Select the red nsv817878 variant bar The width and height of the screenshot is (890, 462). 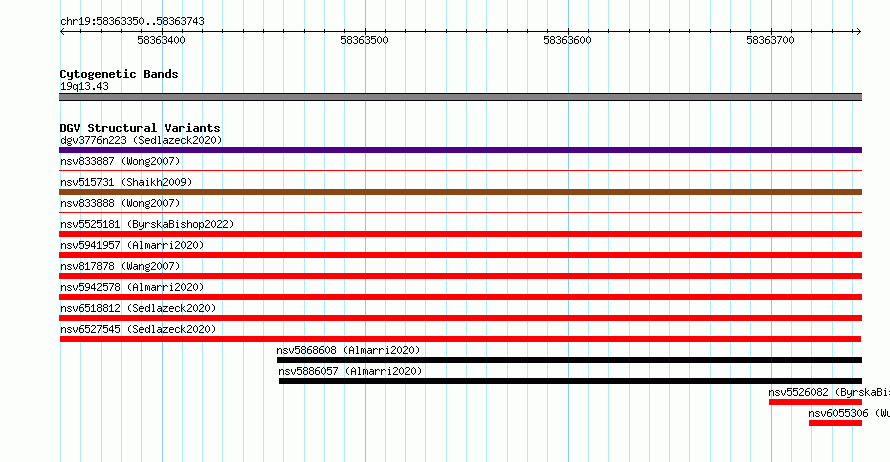click(460, 276)
